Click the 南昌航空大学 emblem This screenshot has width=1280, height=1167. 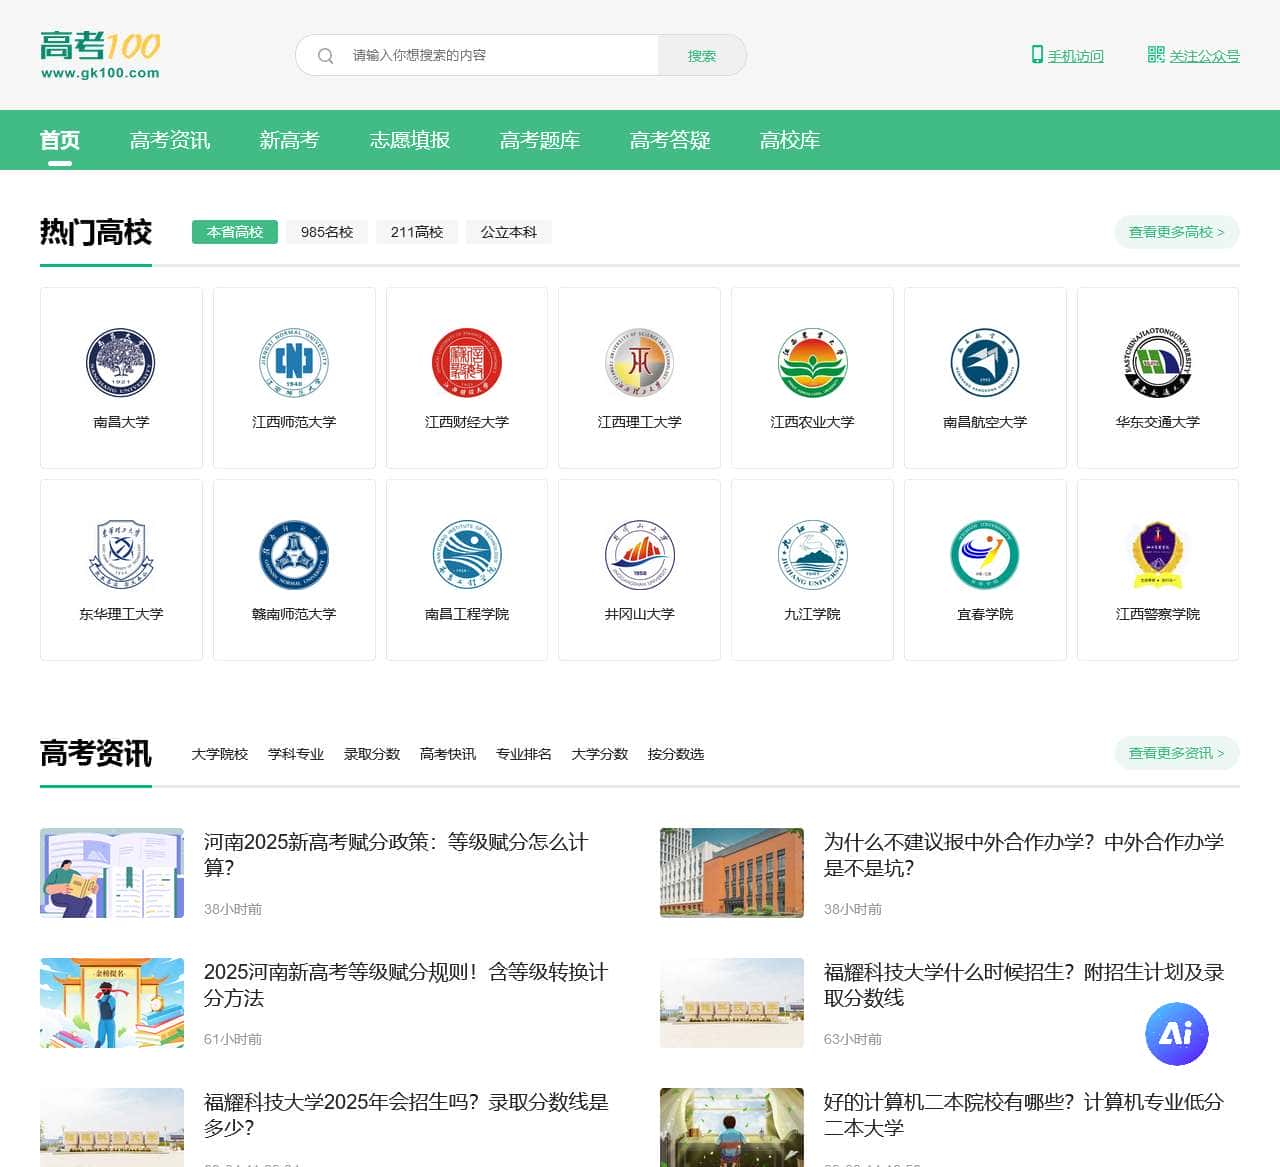[985, 363]
